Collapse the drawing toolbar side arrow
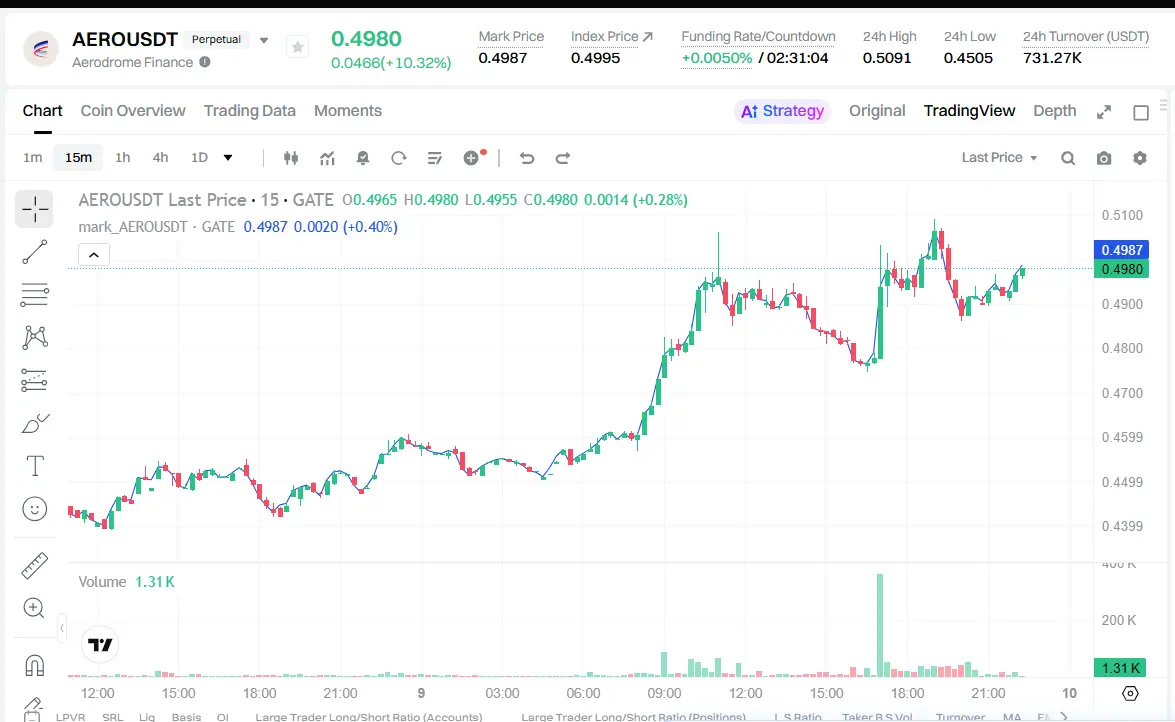 62,628
